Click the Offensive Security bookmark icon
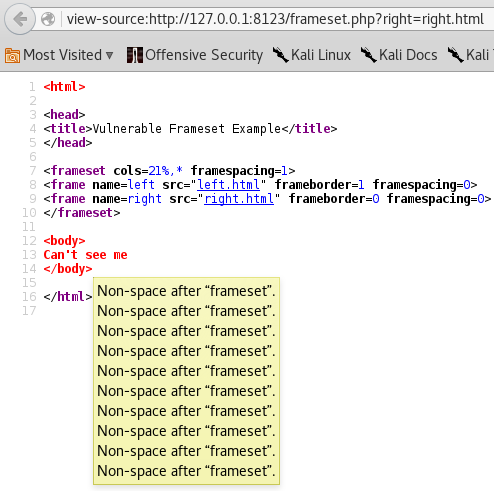Viewport: 494px width, 491px height. pos(135,55)
